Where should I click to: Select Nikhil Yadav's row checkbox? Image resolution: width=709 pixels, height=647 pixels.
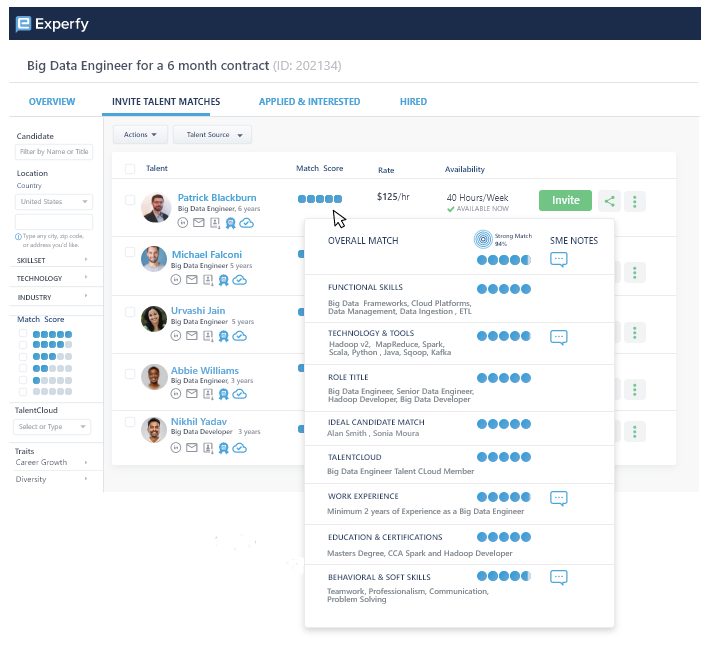[130, 422]
